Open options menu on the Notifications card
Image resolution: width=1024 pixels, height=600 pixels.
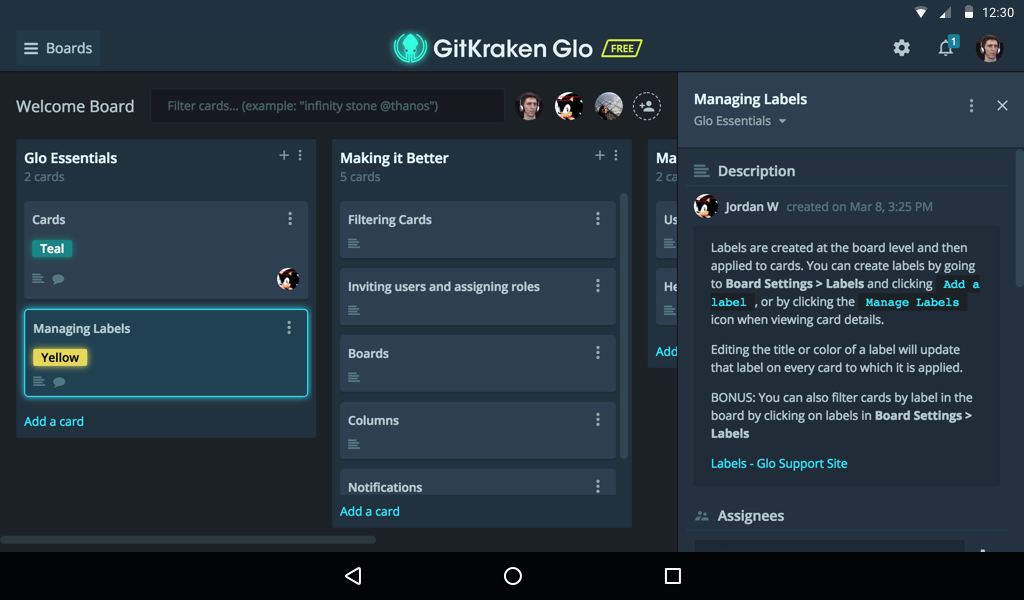pos(598,486)
